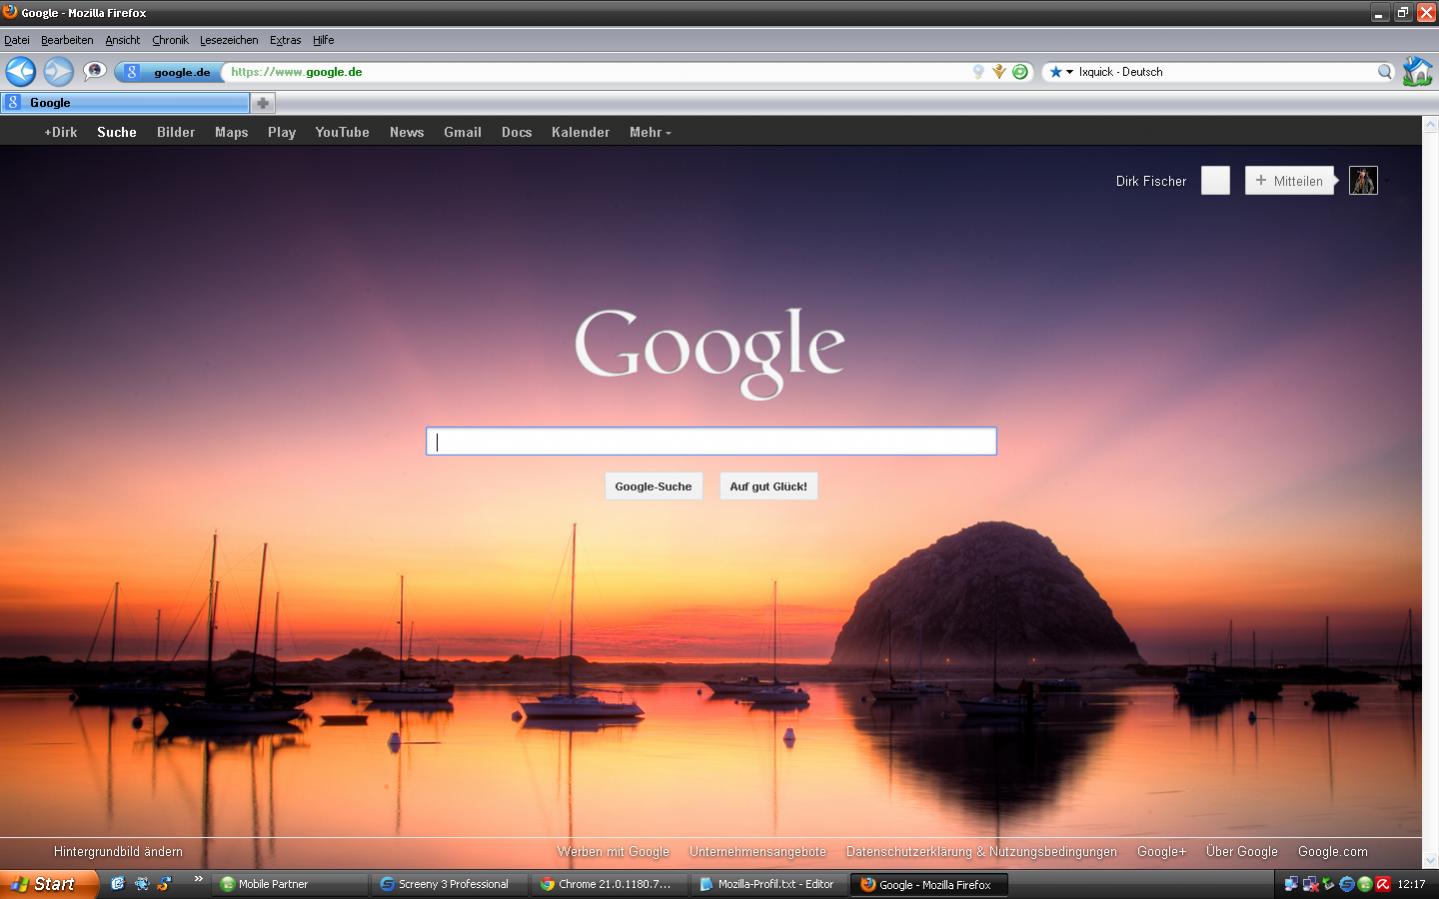1439x899 pixels.
Task: Open Datenschutzerklärung & Nutzungsbedingungen link
Action: point(982,852)
